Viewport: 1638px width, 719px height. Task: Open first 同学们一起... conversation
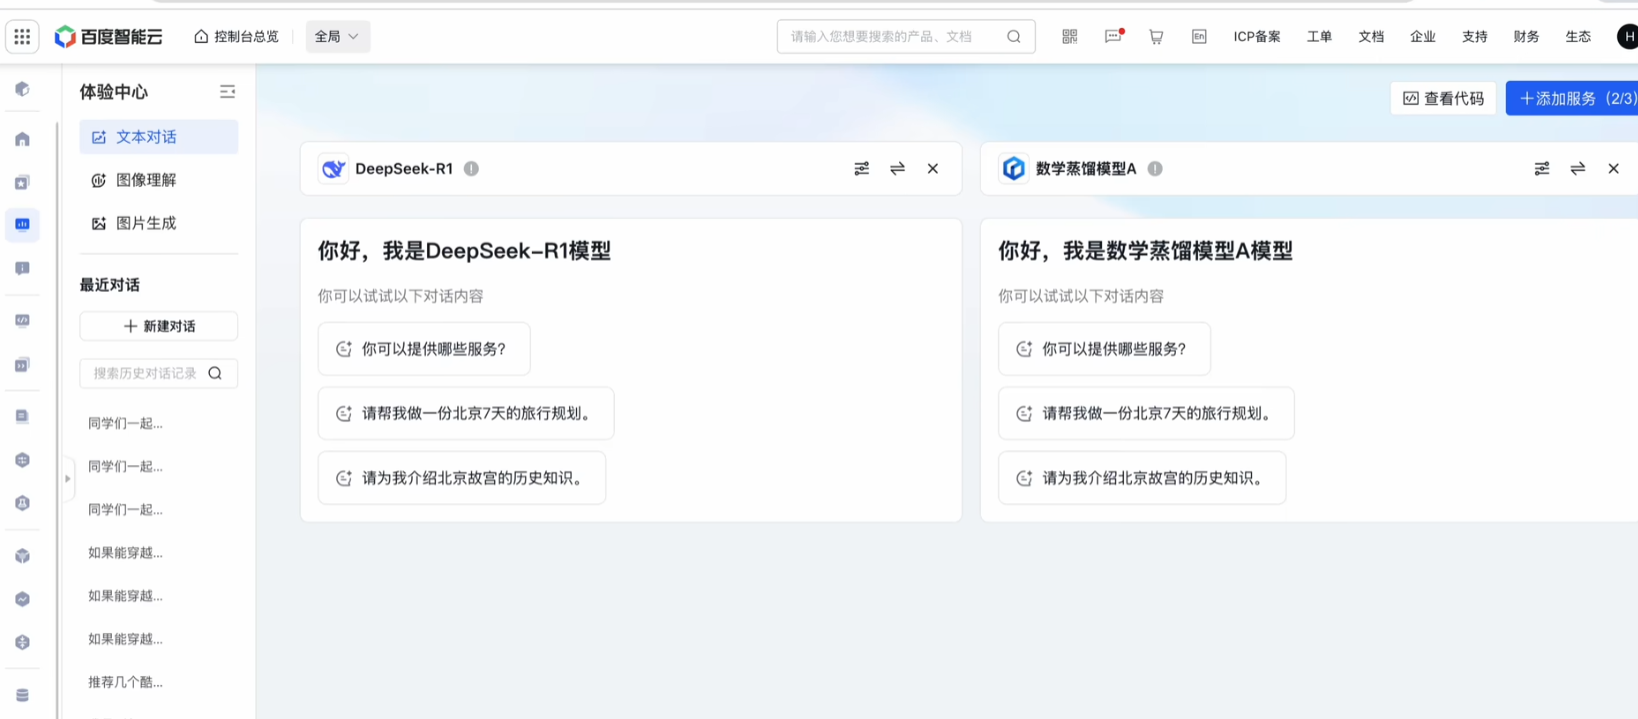125,423
